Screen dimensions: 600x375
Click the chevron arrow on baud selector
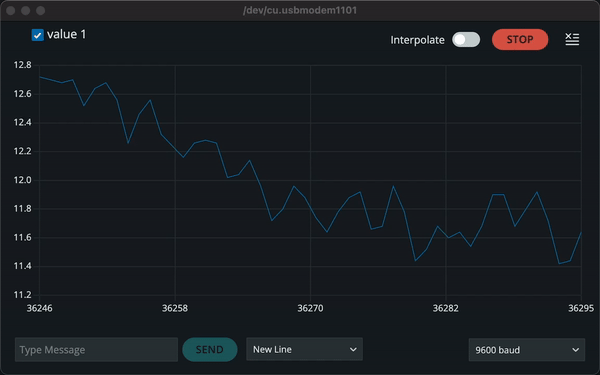575,350
